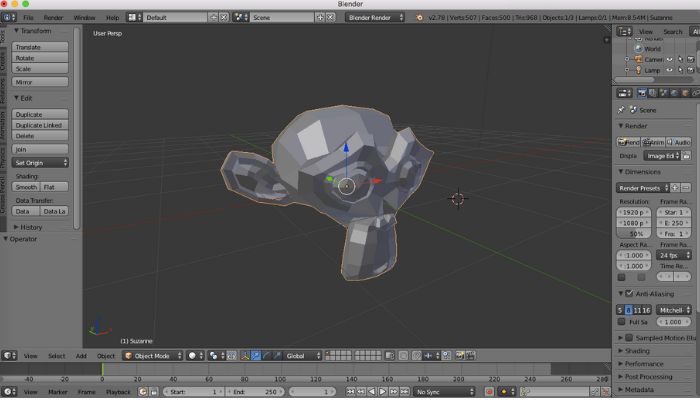Add a new screen layout with plus icon

click(x=213, y=17)
